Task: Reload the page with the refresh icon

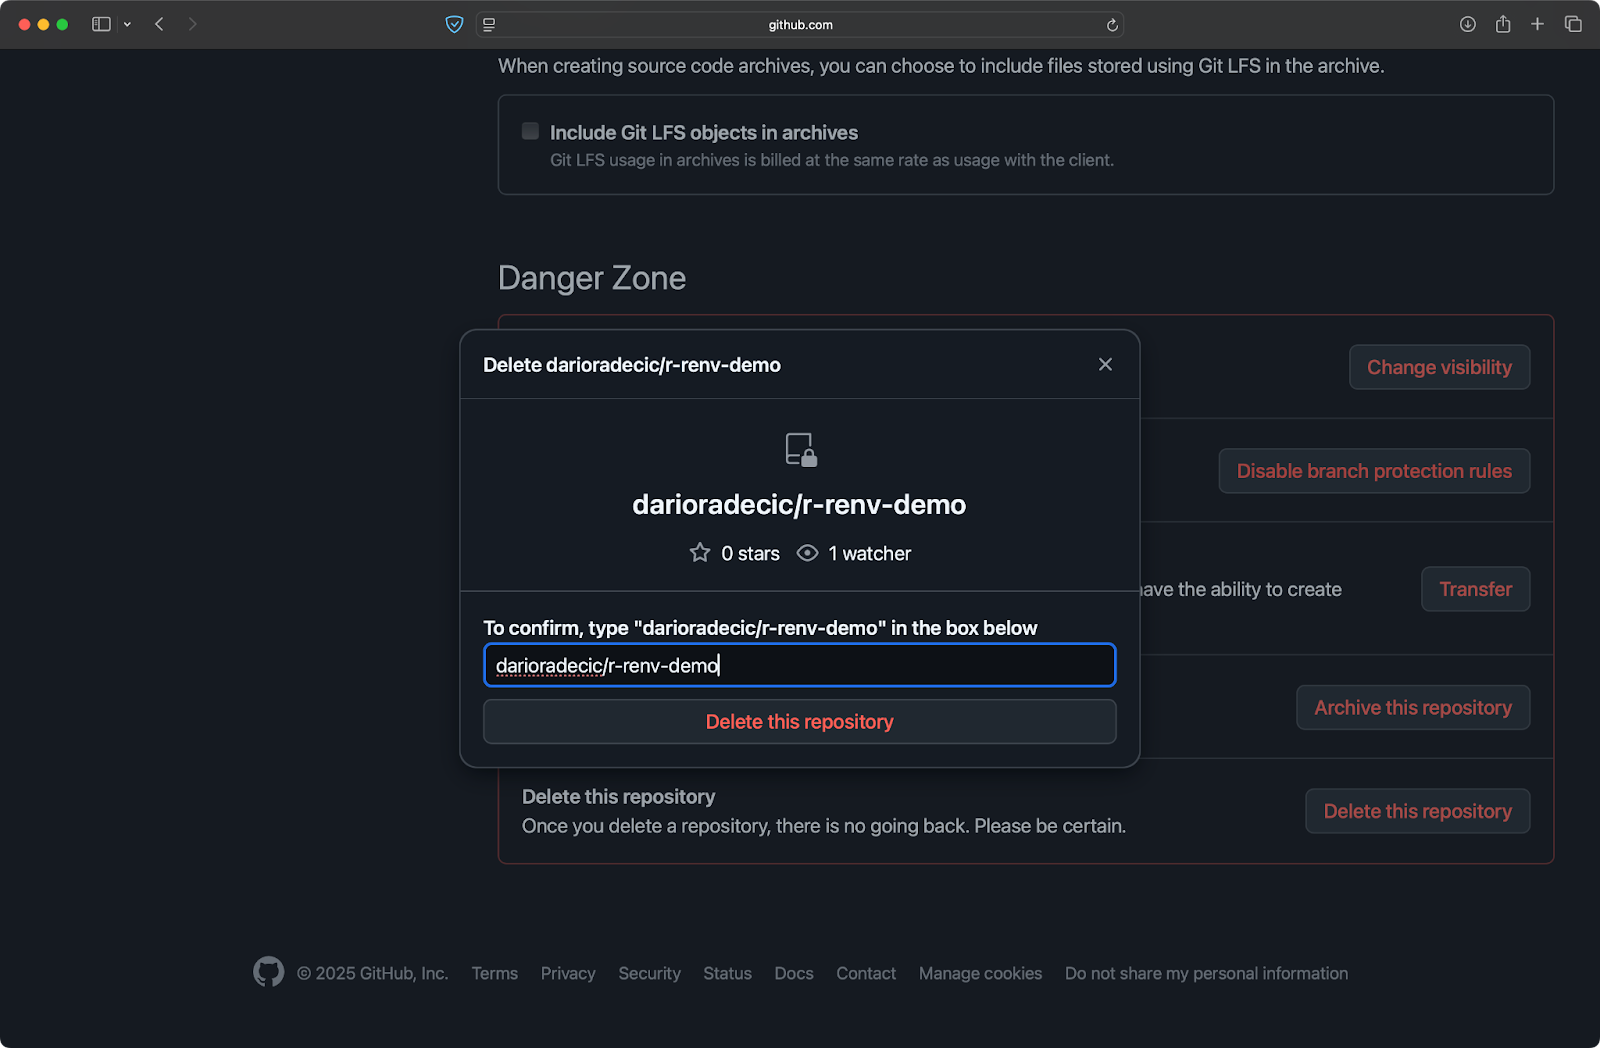Action: (x=1111, y=25)
